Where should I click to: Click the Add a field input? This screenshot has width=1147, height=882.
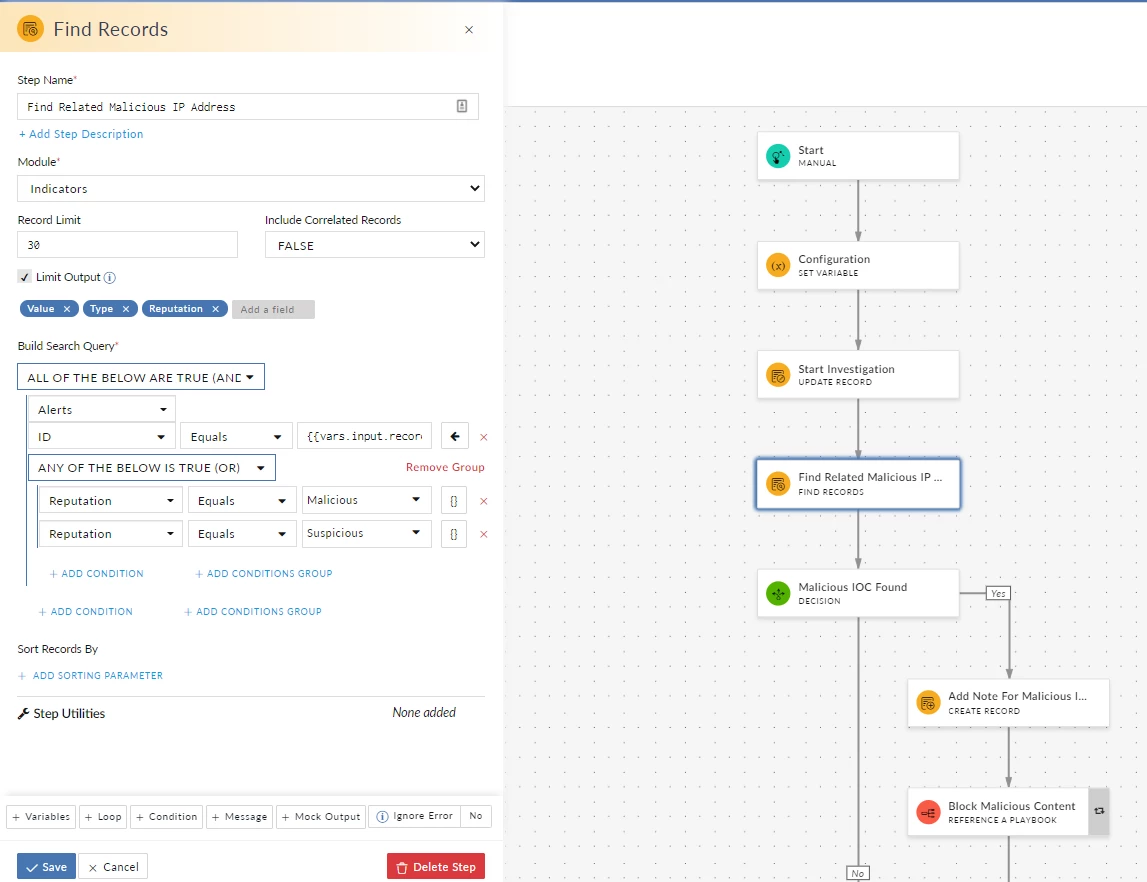[273, 309]
